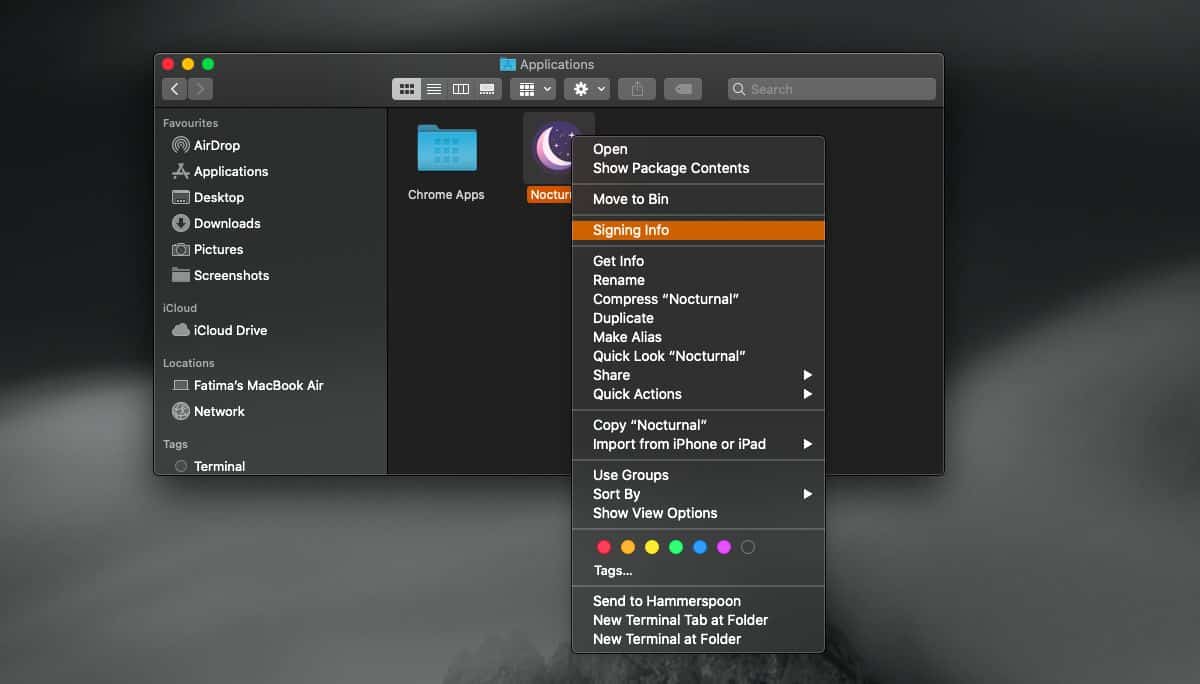Apply the blue tag color
Viewport: 1200px width, 684px height.
pyautogui.click(x=700, y=547)
